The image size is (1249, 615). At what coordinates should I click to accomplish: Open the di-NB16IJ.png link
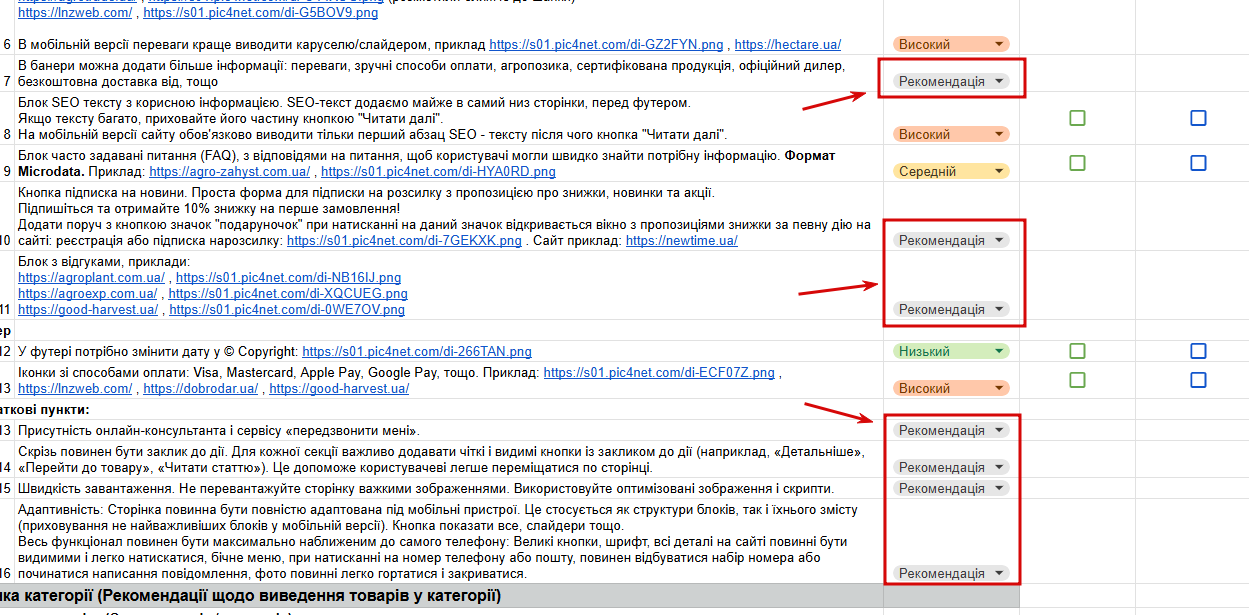[x=288, y=278]
